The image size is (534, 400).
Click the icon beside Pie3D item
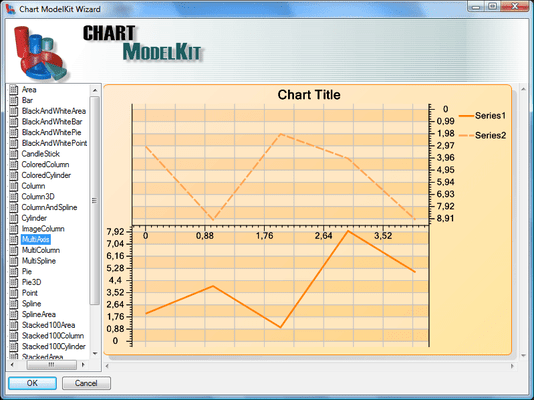14,282
